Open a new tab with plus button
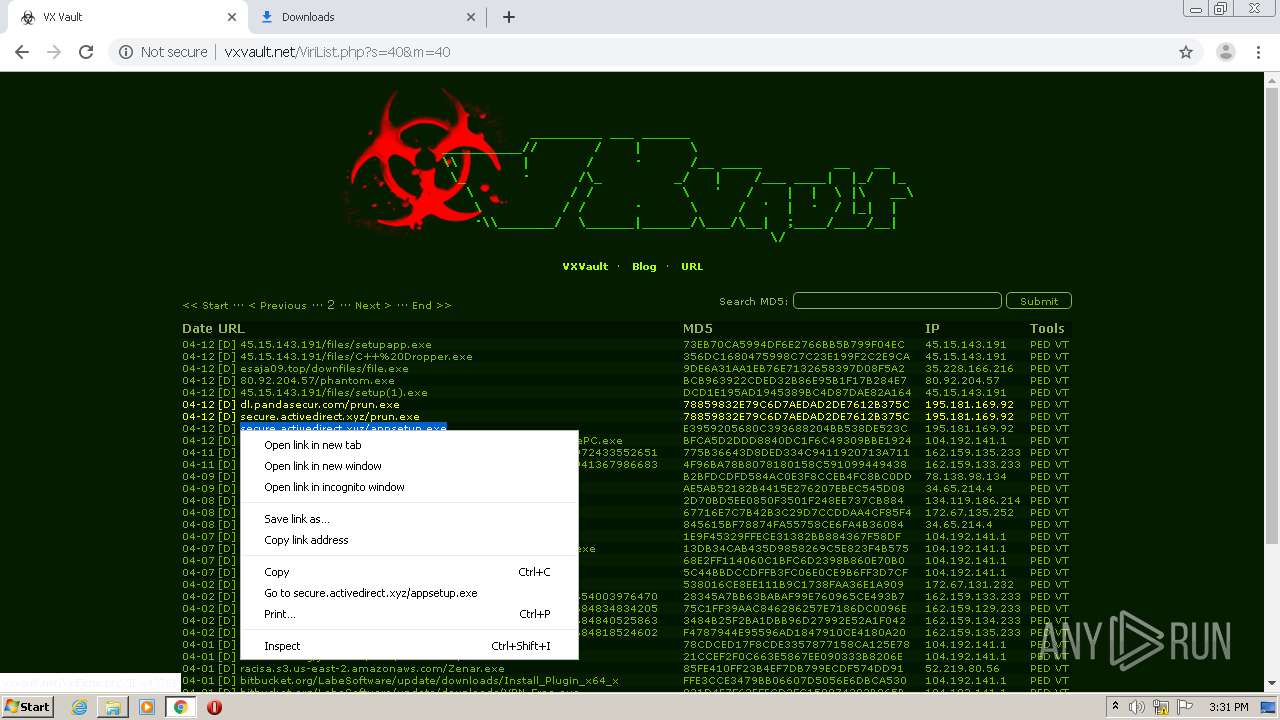Viewport: 1280px width, 720px height. 509,17
